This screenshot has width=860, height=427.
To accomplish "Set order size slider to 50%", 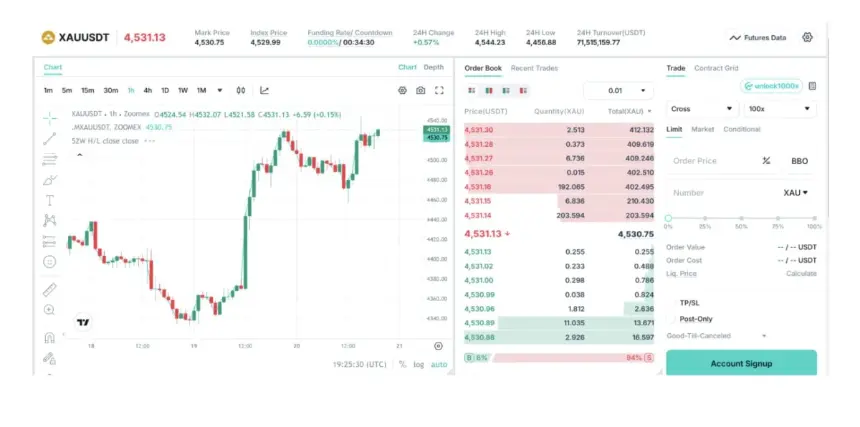I will [x=742, y=218].
